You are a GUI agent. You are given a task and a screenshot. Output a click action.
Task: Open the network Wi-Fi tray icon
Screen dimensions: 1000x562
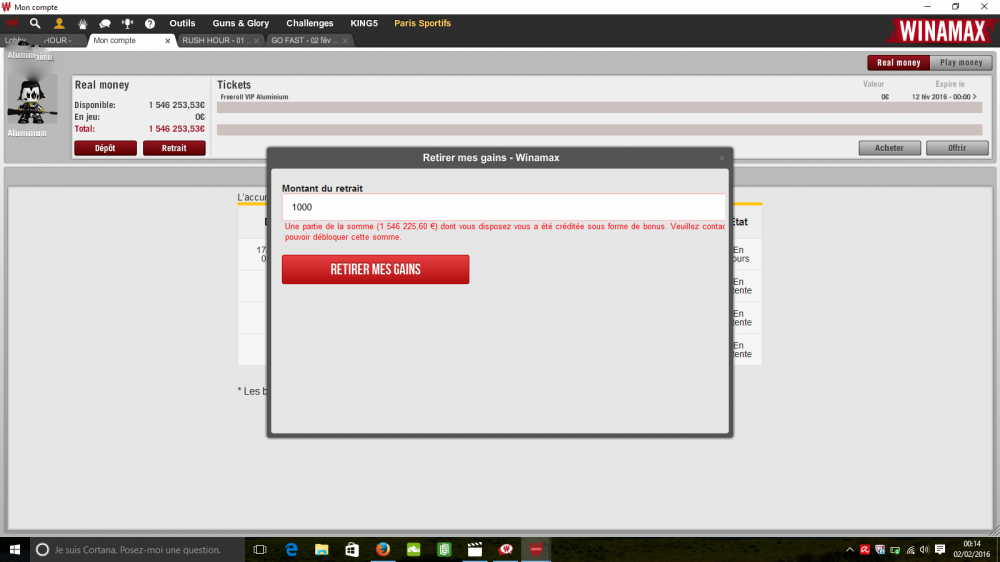tap(911, 550)
